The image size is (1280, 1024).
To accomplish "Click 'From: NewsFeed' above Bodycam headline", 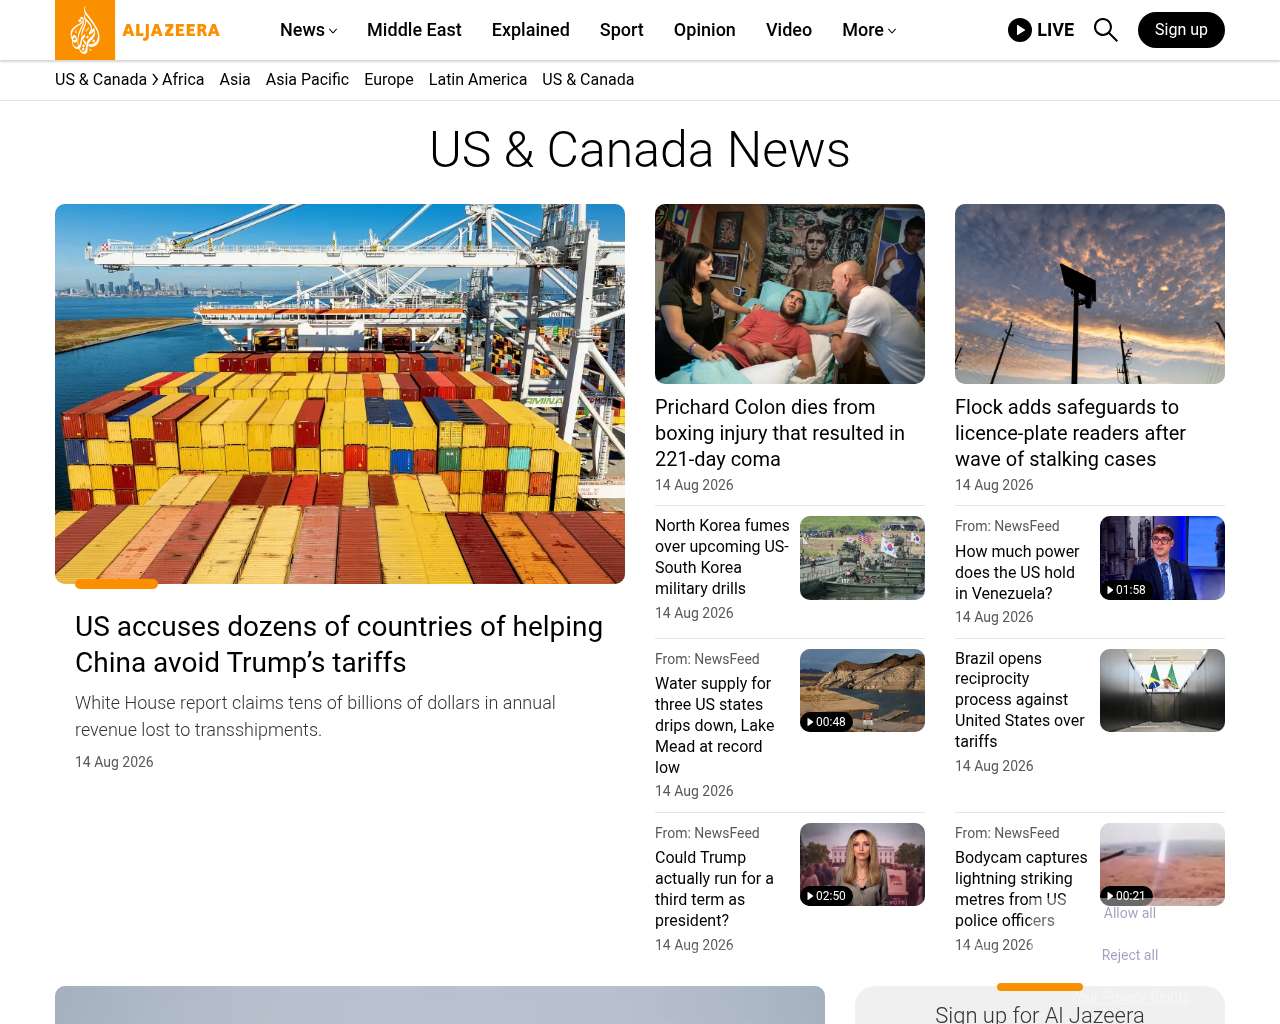I will 1007,833.
